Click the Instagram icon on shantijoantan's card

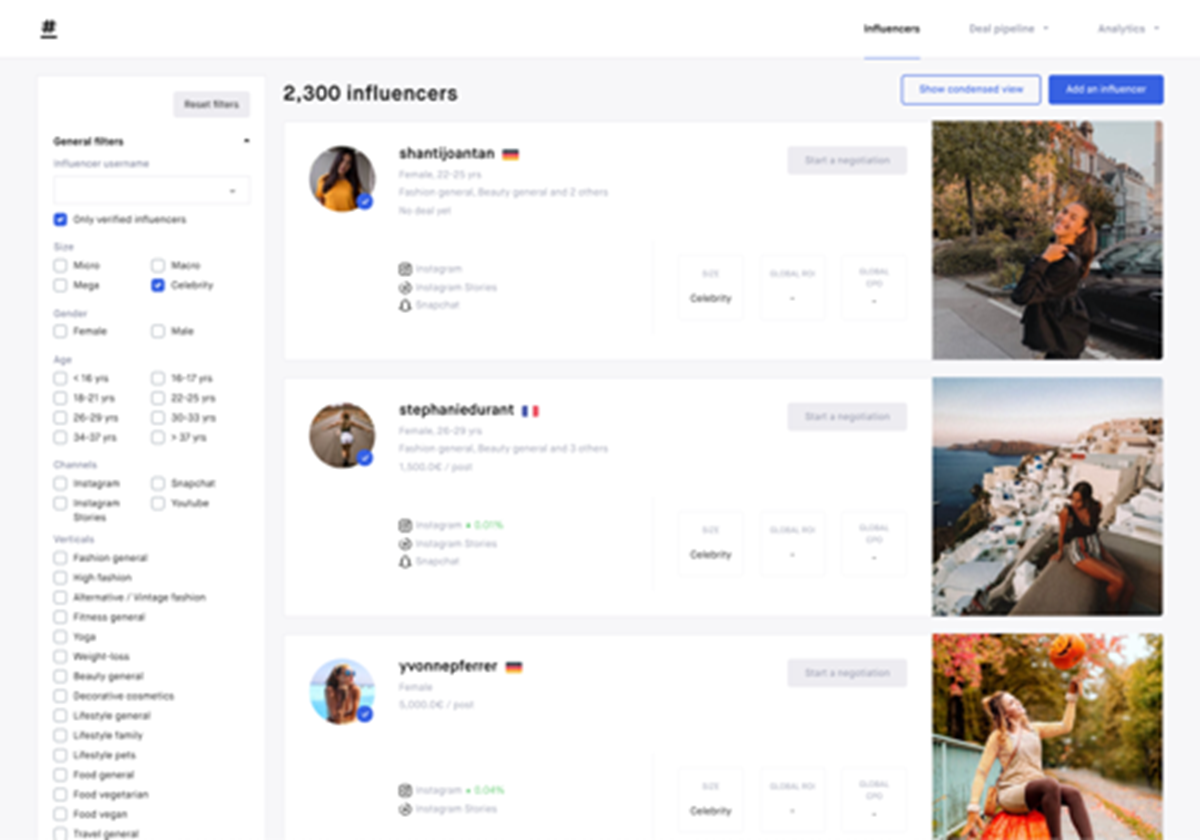(405, 269)
